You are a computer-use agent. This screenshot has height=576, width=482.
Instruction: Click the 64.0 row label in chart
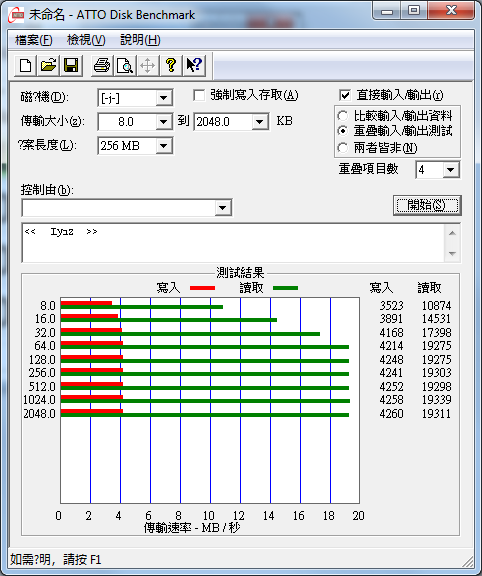coord(45,346)
